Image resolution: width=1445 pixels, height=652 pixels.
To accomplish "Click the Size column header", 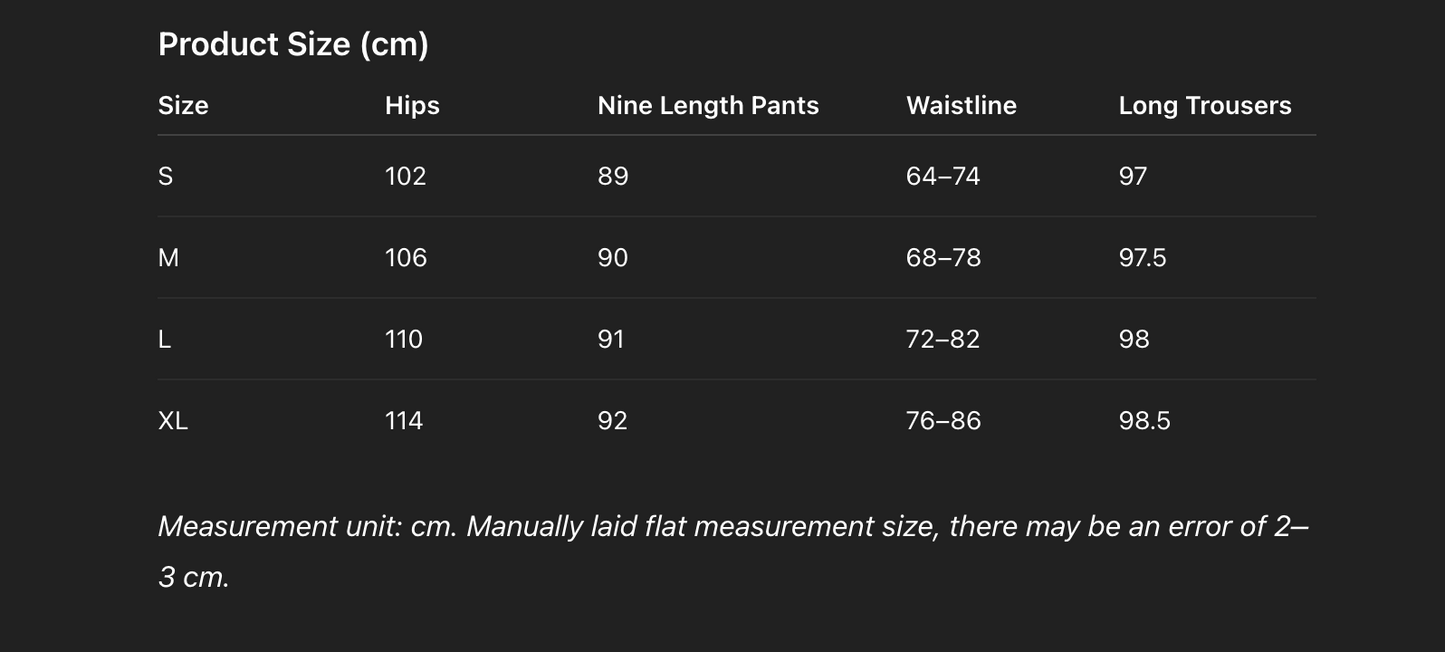I will 183,106.
